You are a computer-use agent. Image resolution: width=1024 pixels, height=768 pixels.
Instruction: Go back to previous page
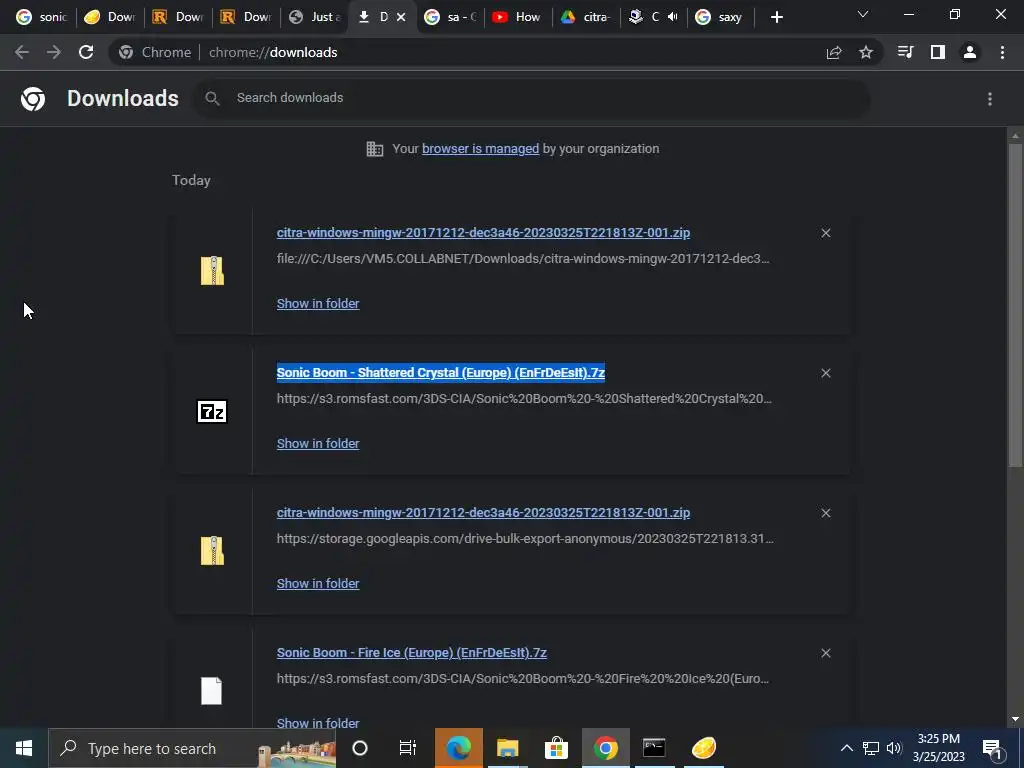pos(22,52)
